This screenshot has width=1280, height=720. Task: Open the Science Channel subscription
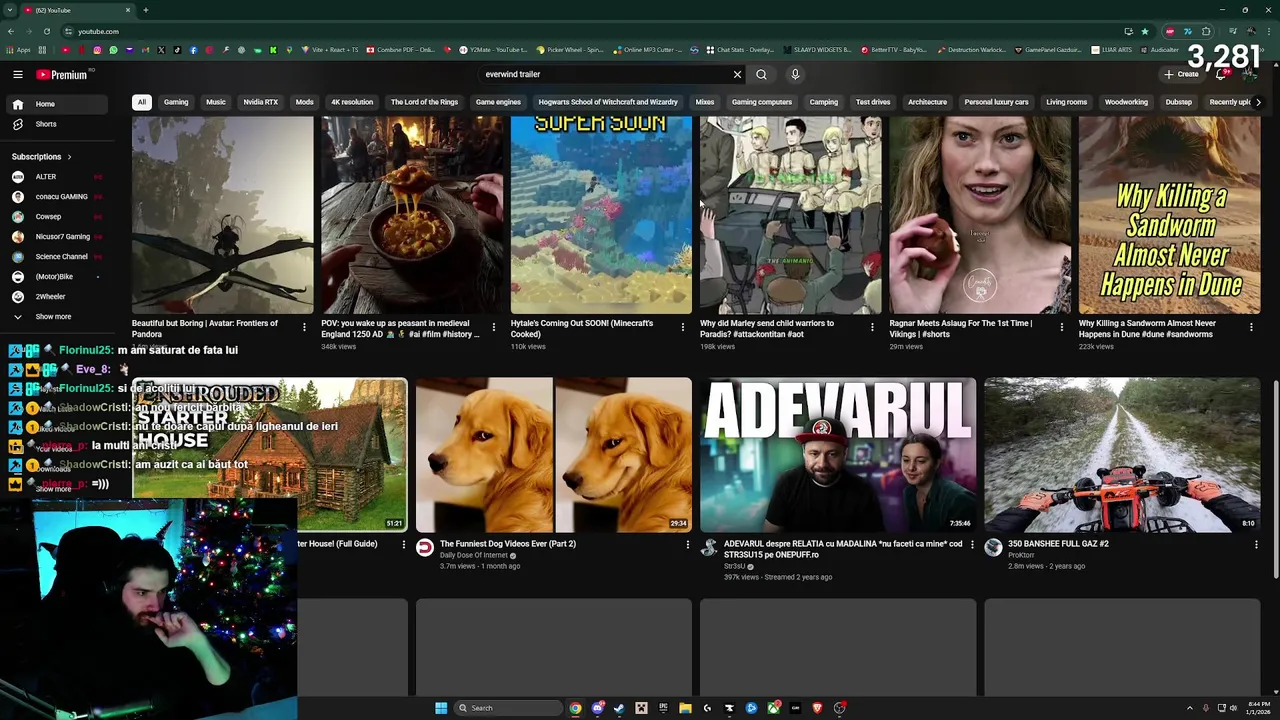pos(58,256)
